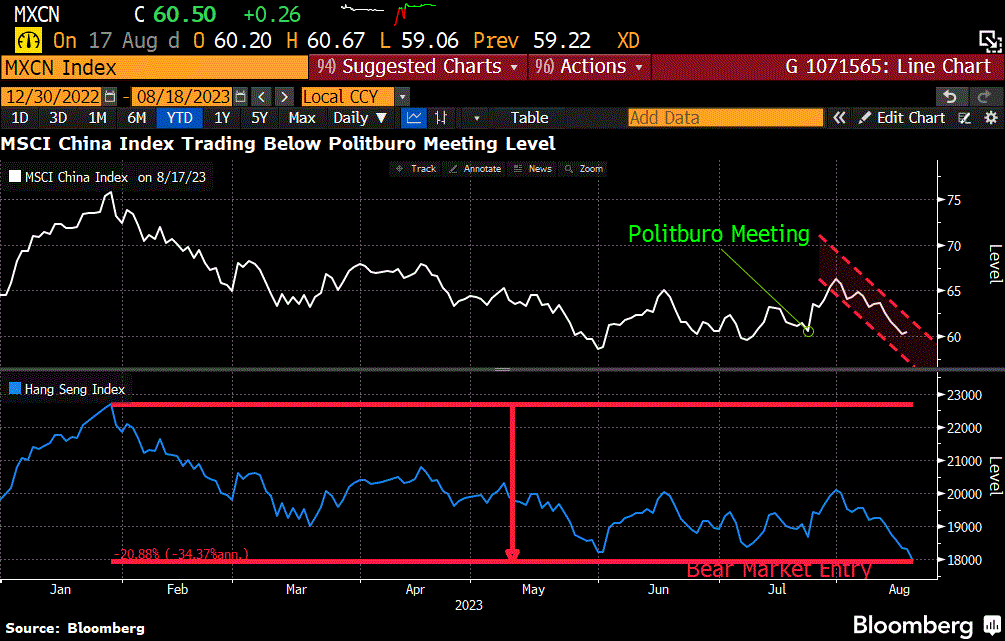Image resolution: width=1005 pixels, height=641 pixels.
Task: Go to next date range arrow
Action: 285,97
